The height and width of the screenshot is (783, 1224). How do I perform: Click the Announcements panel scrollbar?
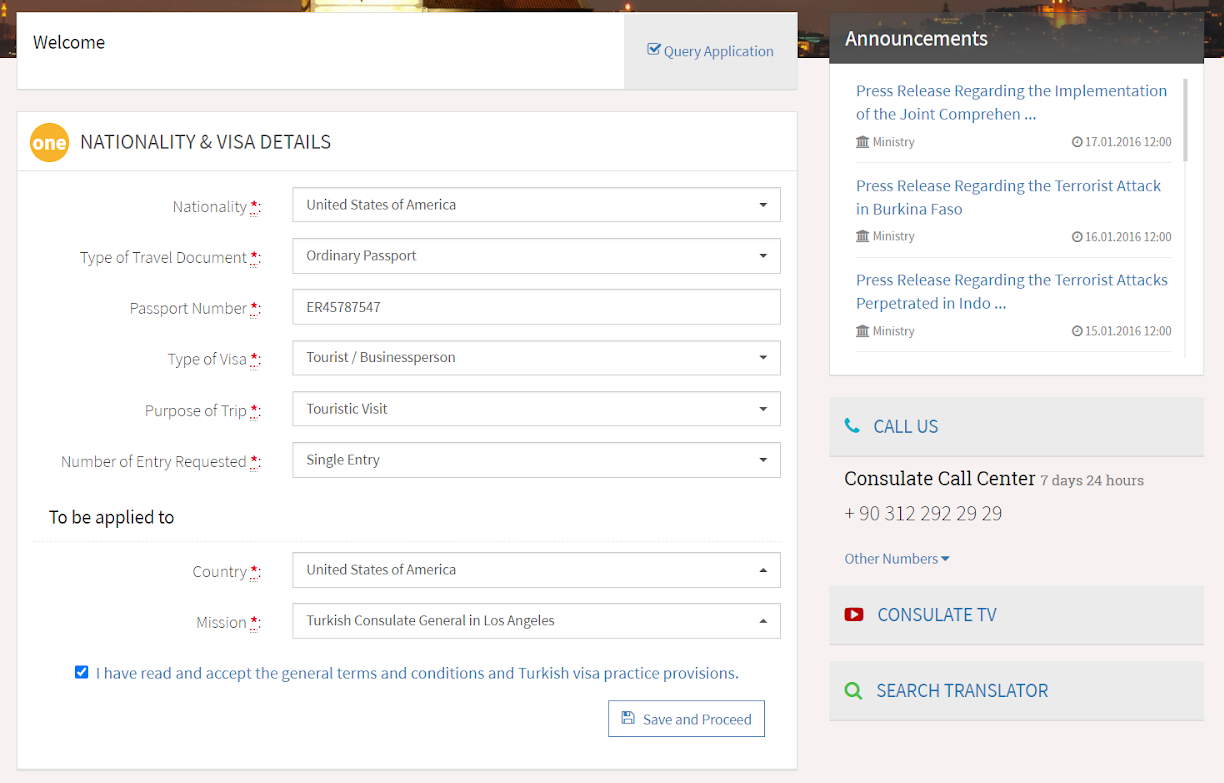[x=1186, y=120]
